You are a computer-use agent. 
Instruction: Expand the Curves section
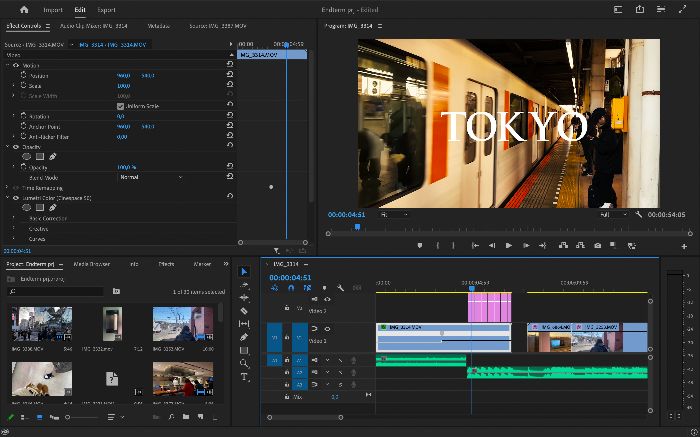[13, 239]
